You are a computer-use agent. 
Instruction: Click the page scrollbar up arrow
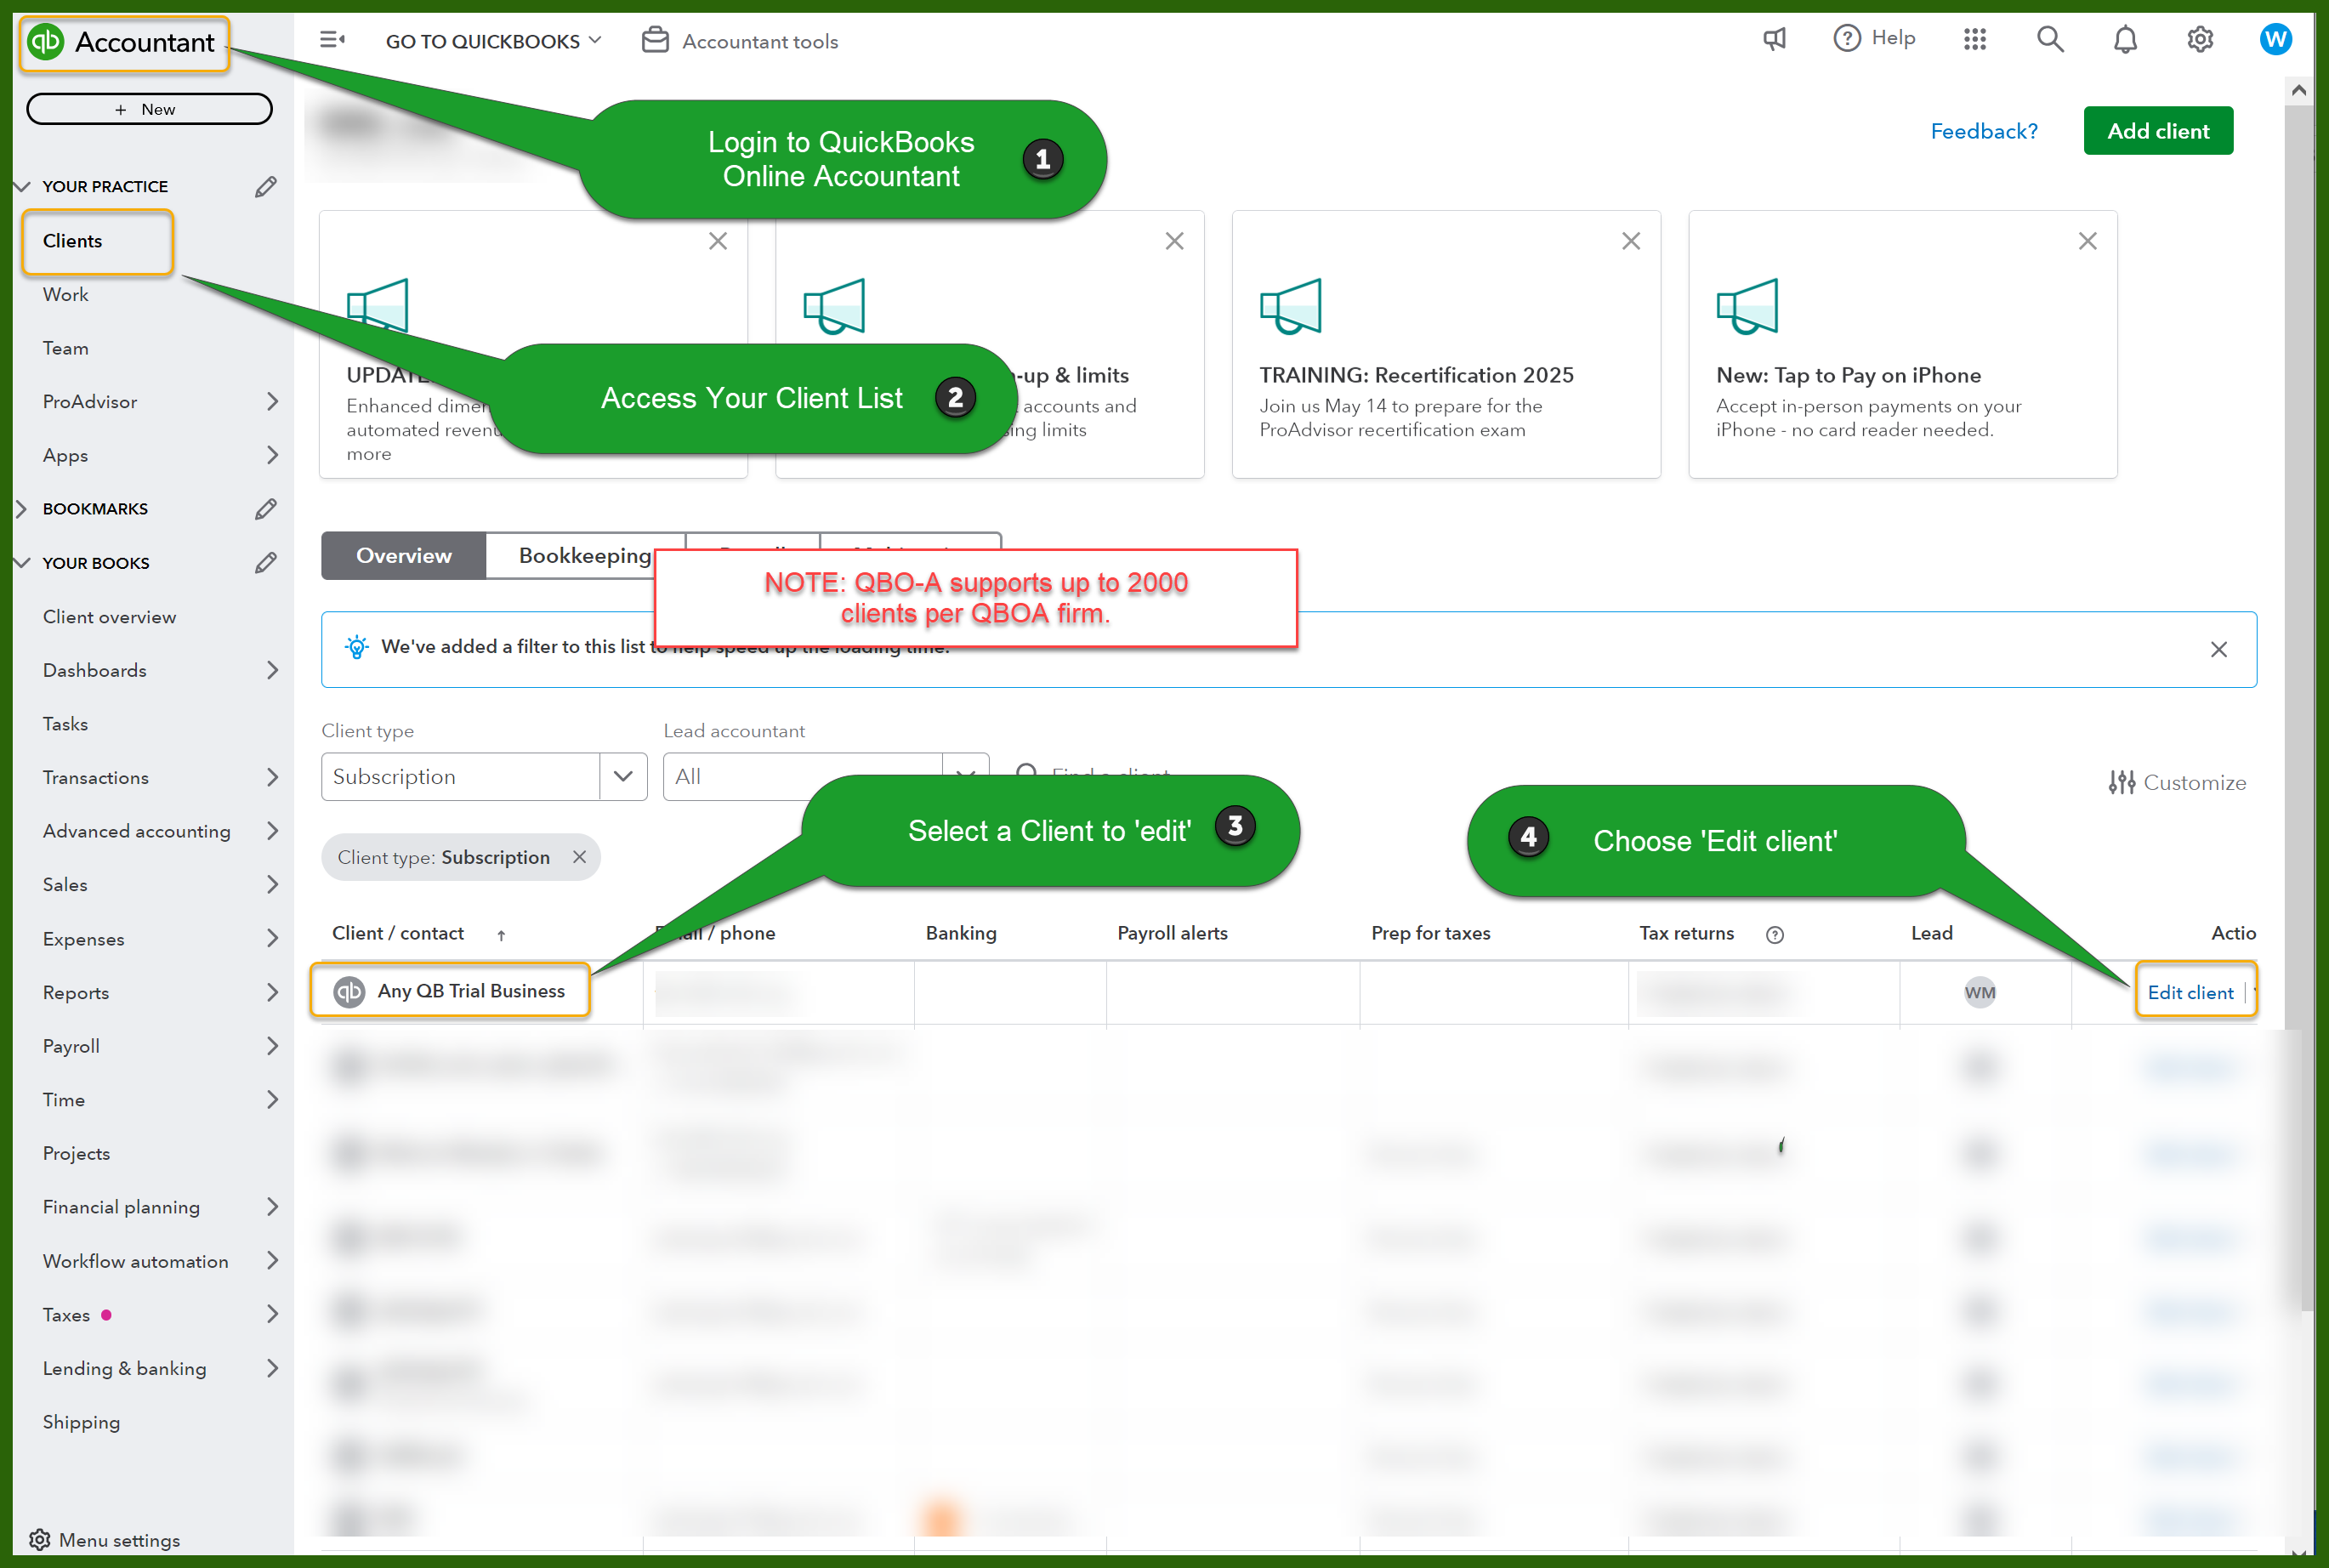point(2298,91)
